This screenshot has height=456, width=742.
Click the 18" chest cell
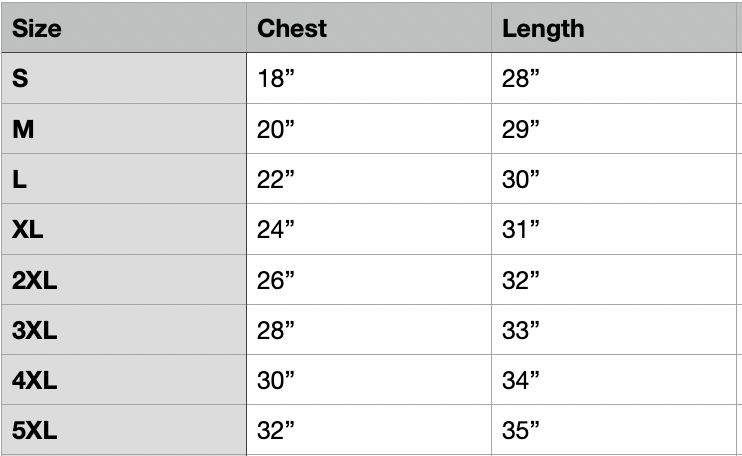275,79
